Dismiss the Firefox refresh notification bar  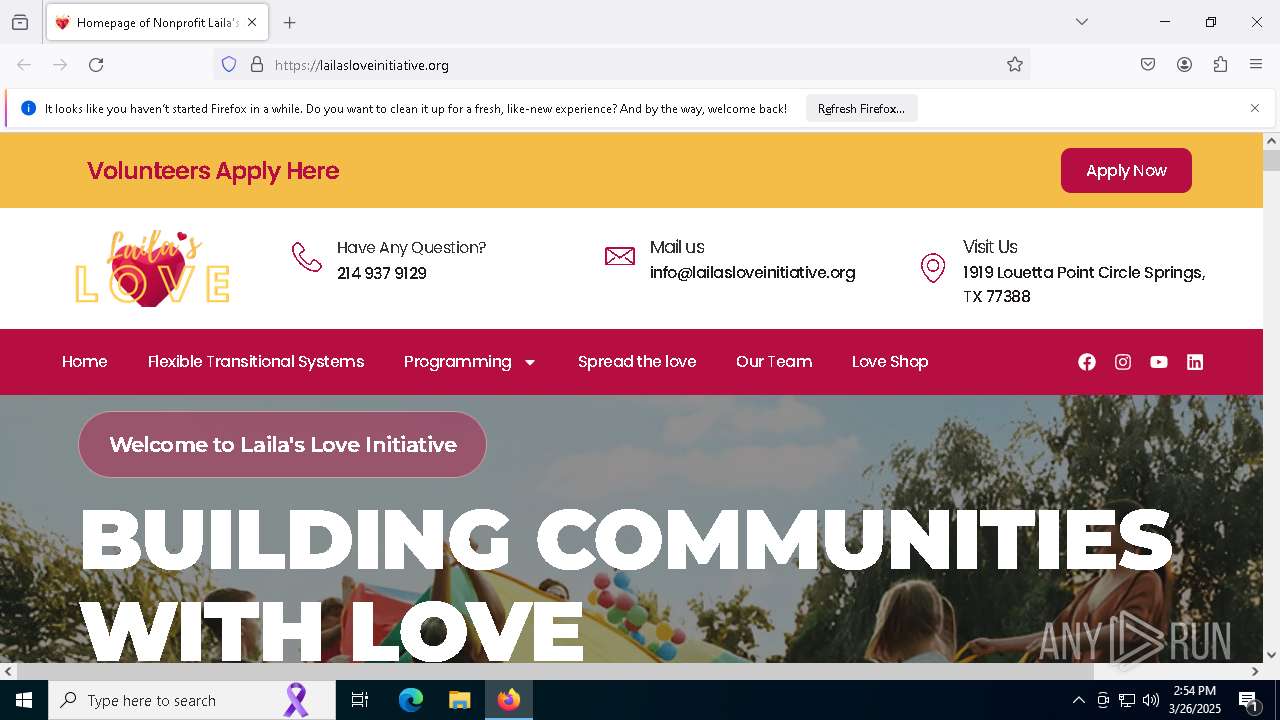1255,108
